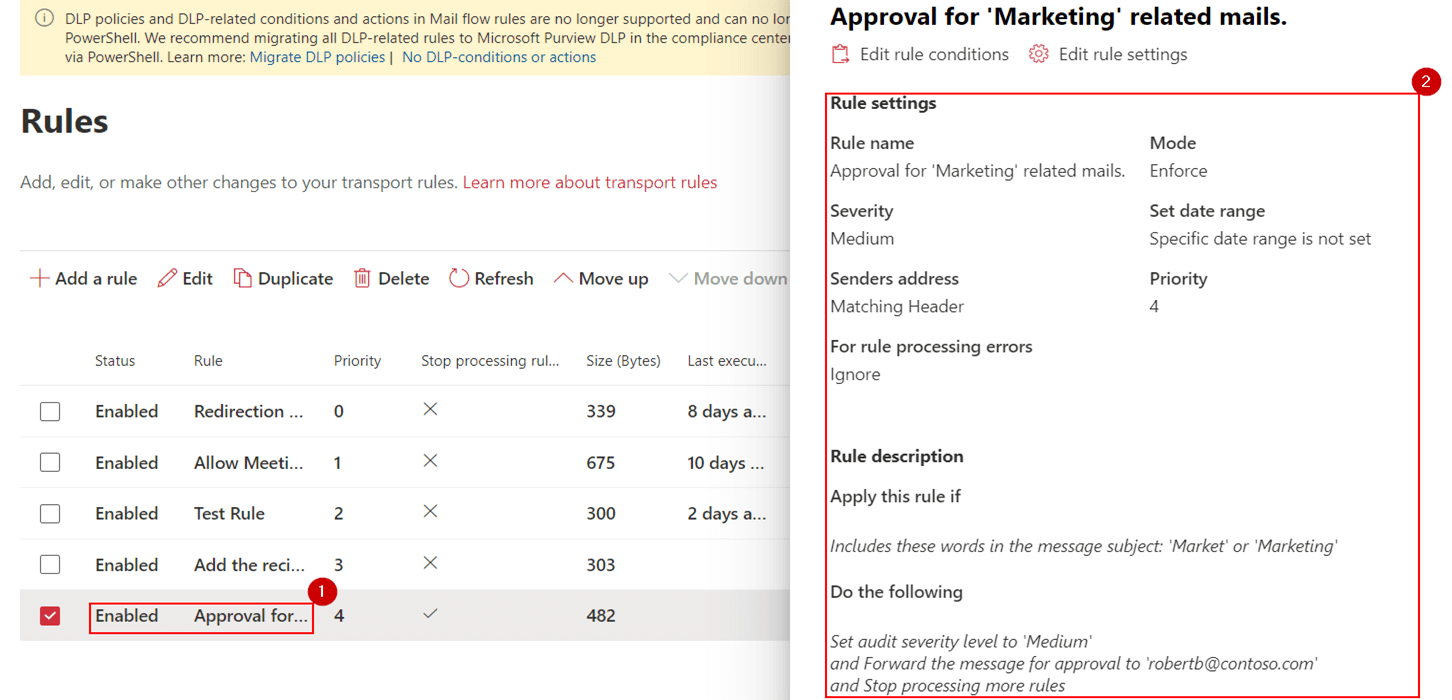Click the Move up chevron icon
Image resolution: width=1452 pixels, height=700 pixels.
[563, 279]
